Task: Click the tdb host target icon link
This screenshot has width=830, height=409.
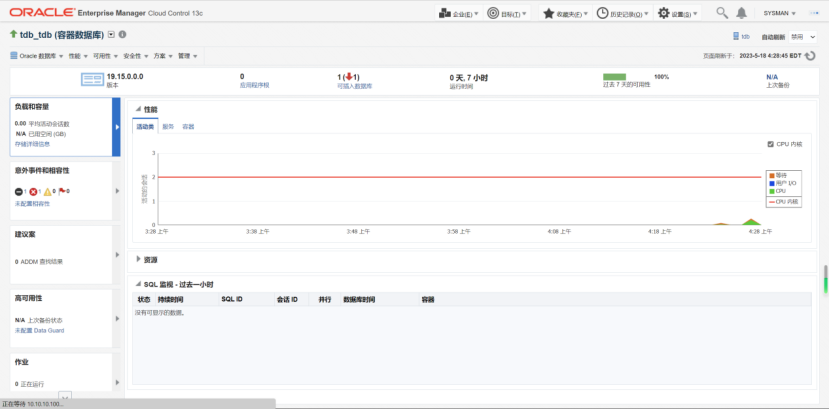Action: point(742,37)
